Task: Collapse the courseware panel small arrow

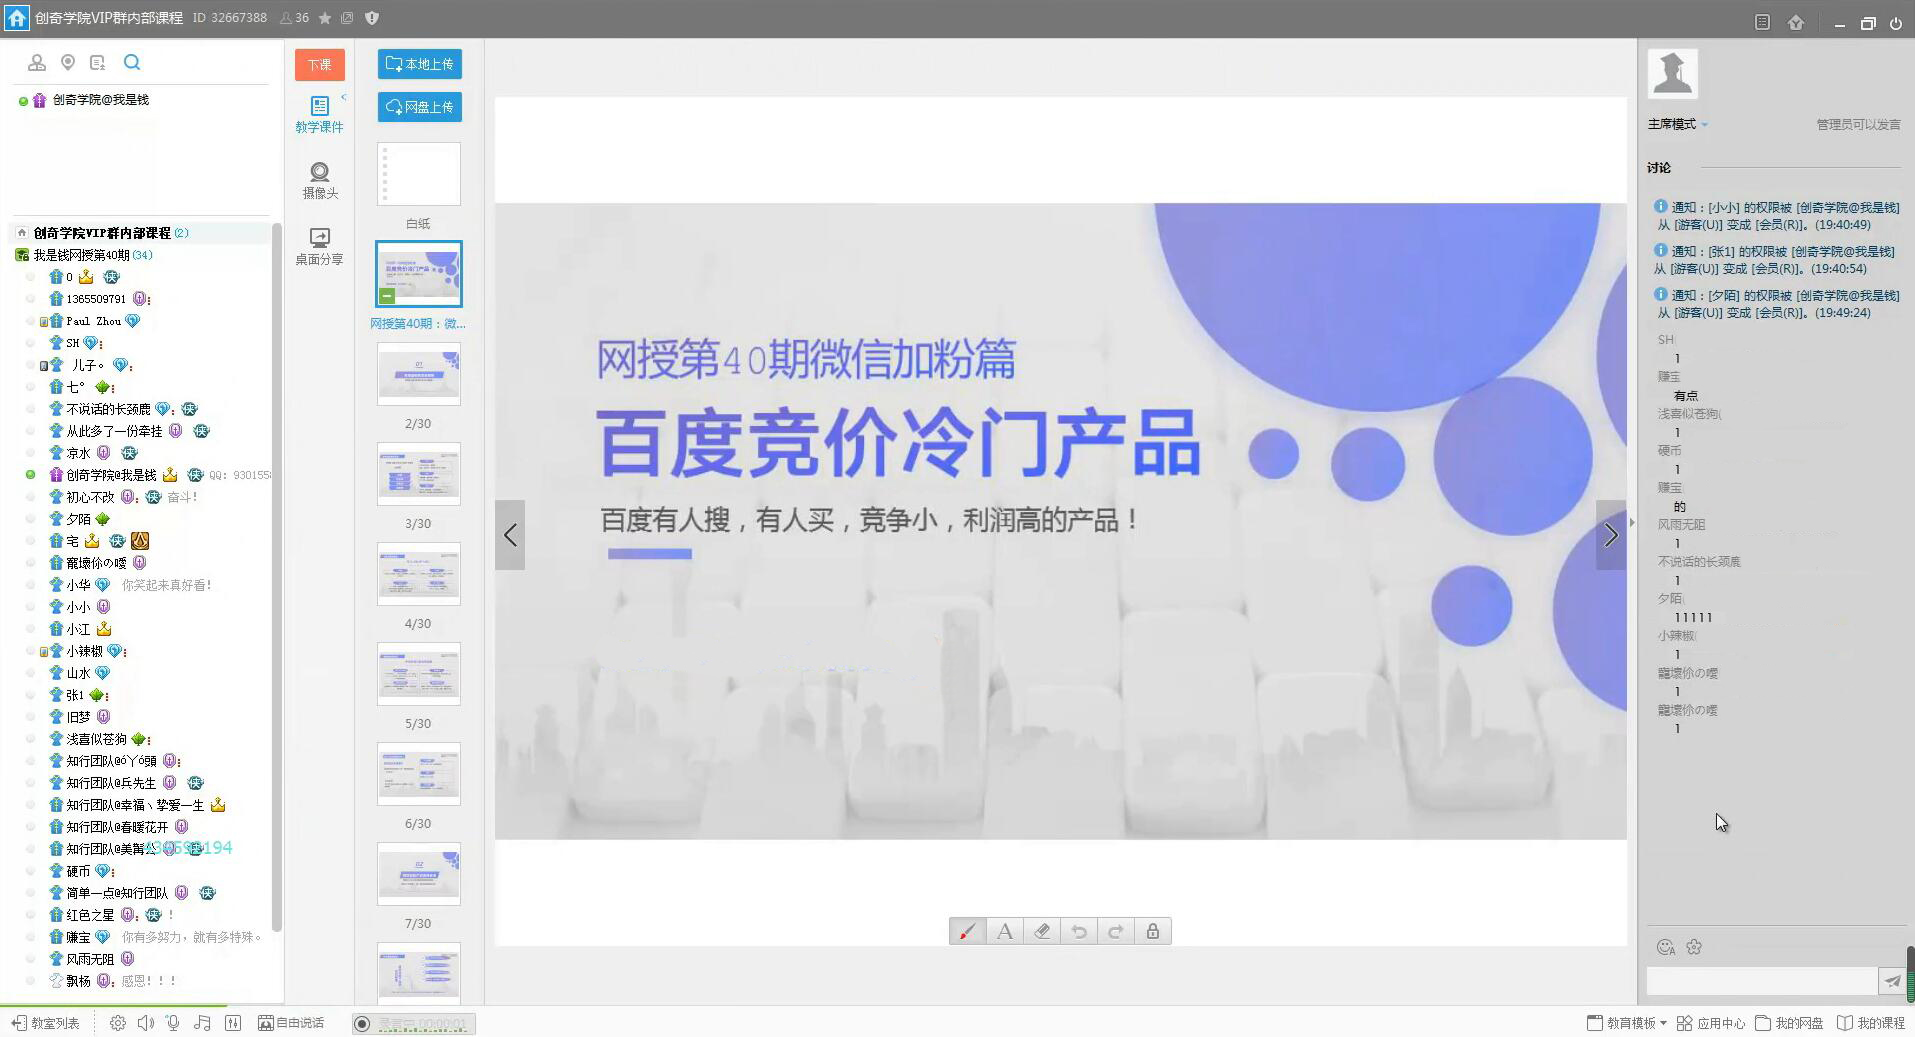Action: click(x=343, y=97)
